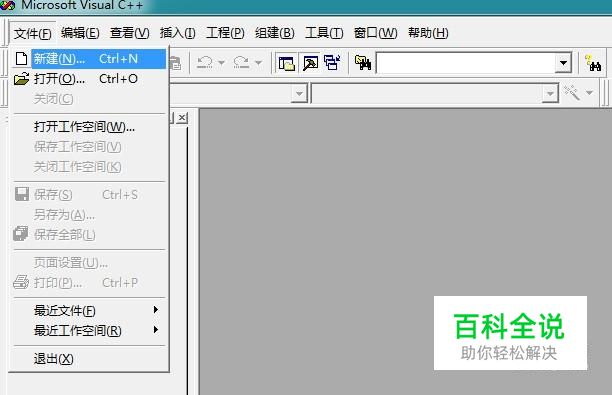This screenshot has width=612, height=395.
Task: Click the WizardBar actions wand icon
Action: [571, 93]
